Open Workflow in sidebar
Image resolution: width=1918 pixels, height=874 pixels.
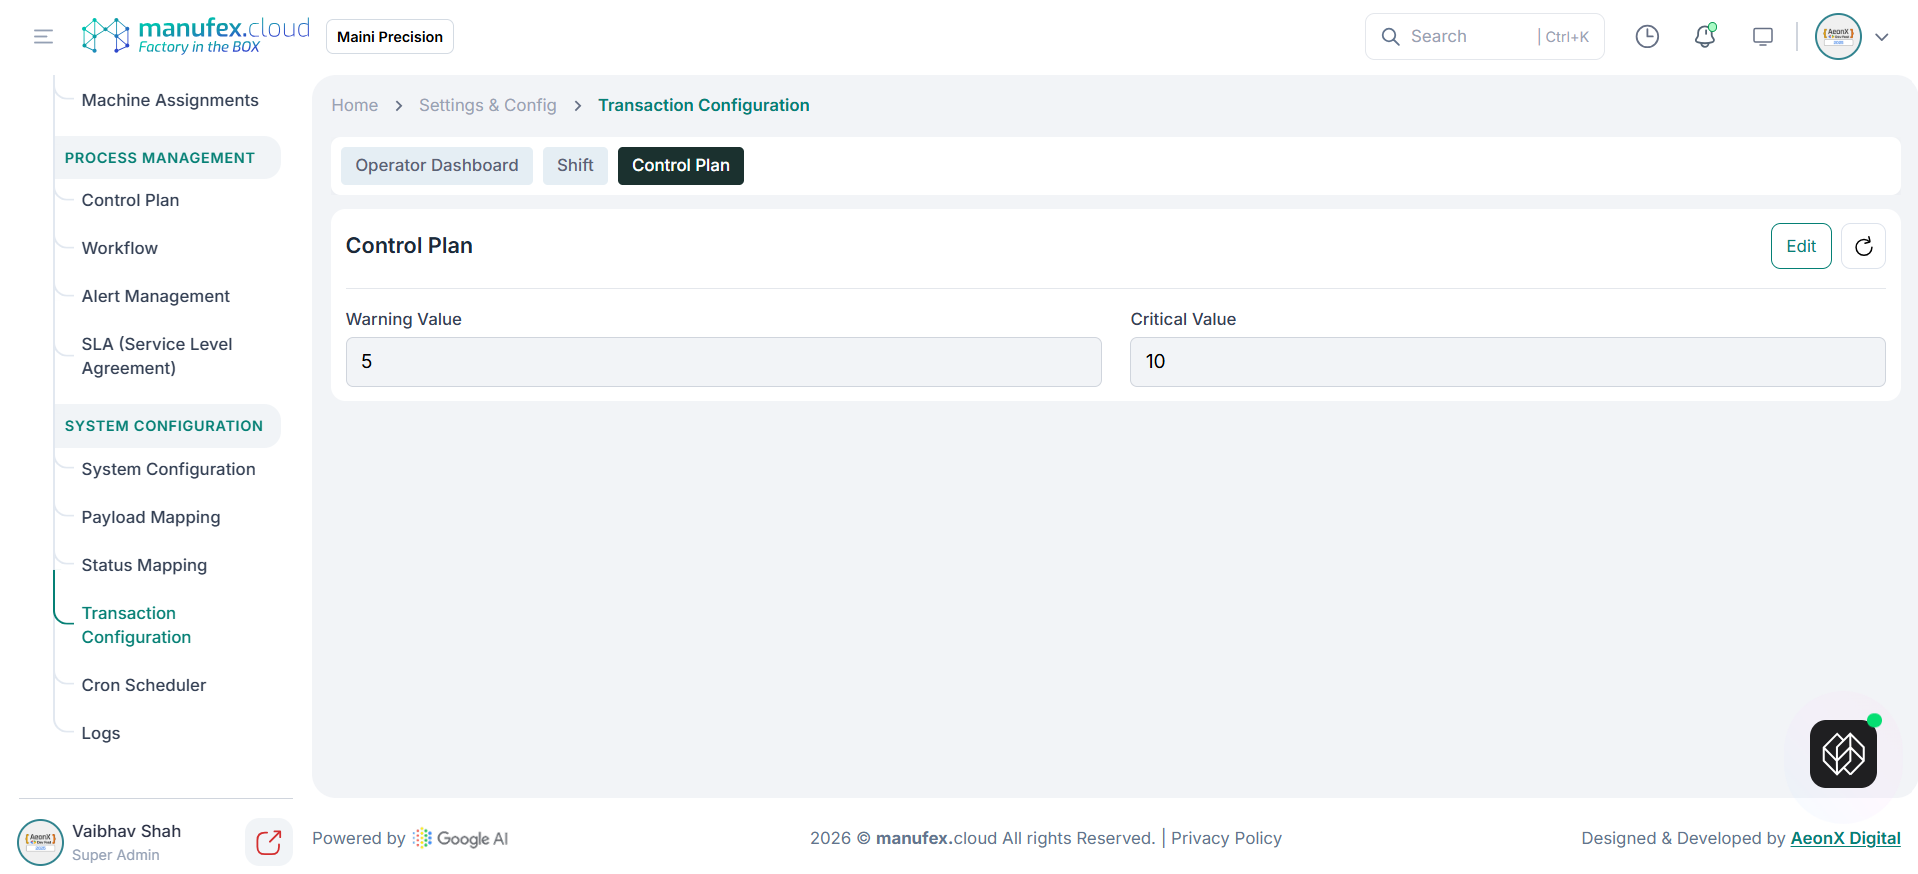[x=120, y=248]
